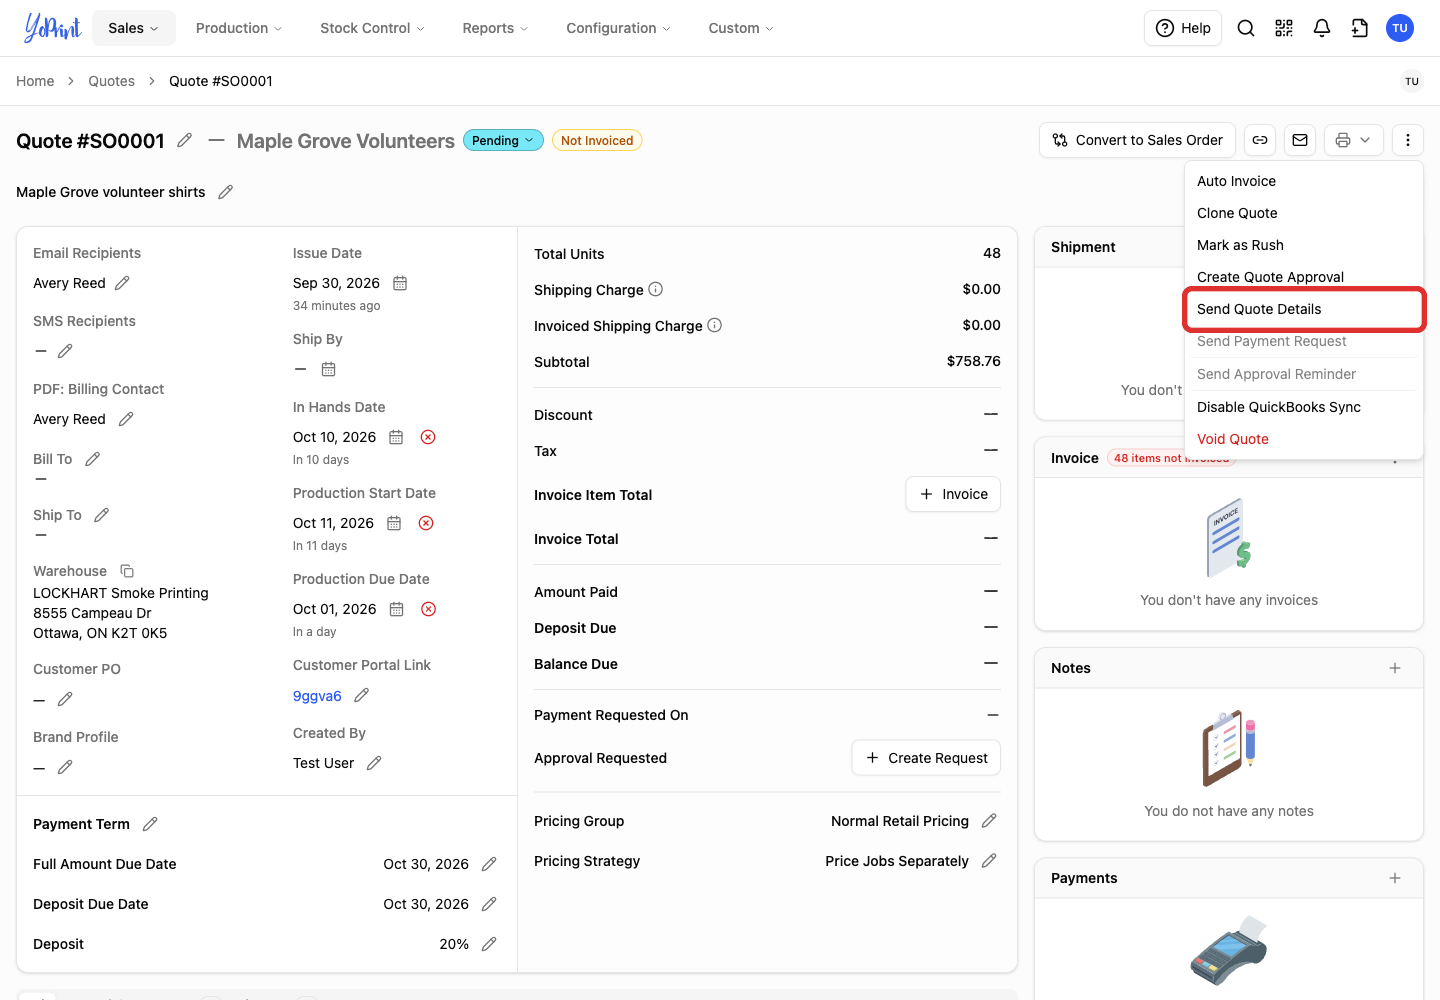The width and height of the screenshot is (1440, 1000).
Task: Add a new note with plus icon
Action: 1395,668
